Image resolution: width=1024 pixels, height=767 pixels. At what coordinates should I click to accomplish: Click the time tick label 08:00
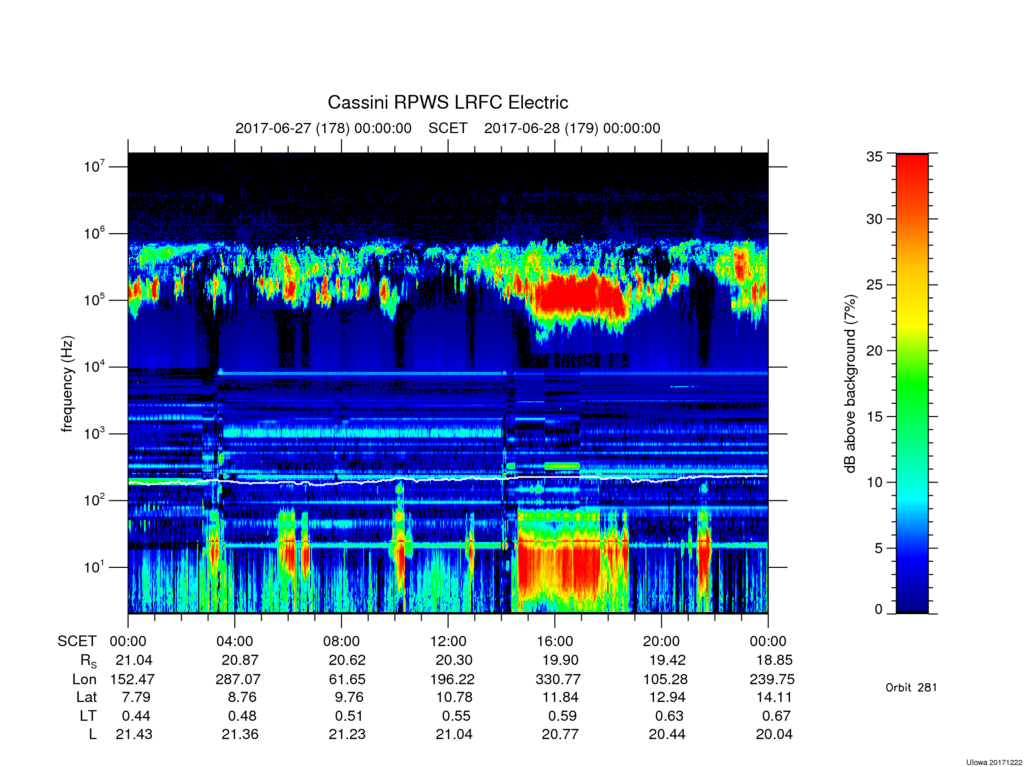342,642
